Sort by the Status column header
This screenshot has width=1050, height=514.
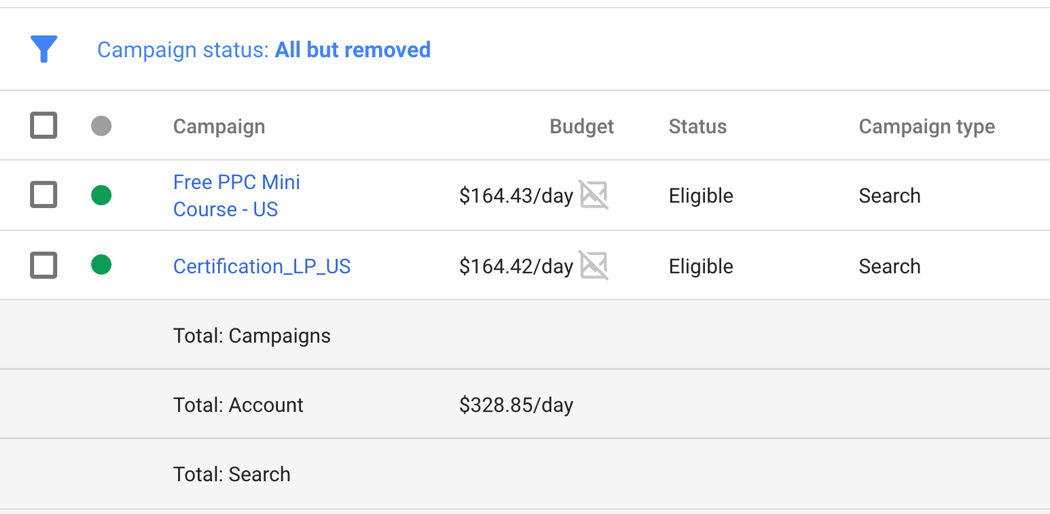[x=697, y=126]
